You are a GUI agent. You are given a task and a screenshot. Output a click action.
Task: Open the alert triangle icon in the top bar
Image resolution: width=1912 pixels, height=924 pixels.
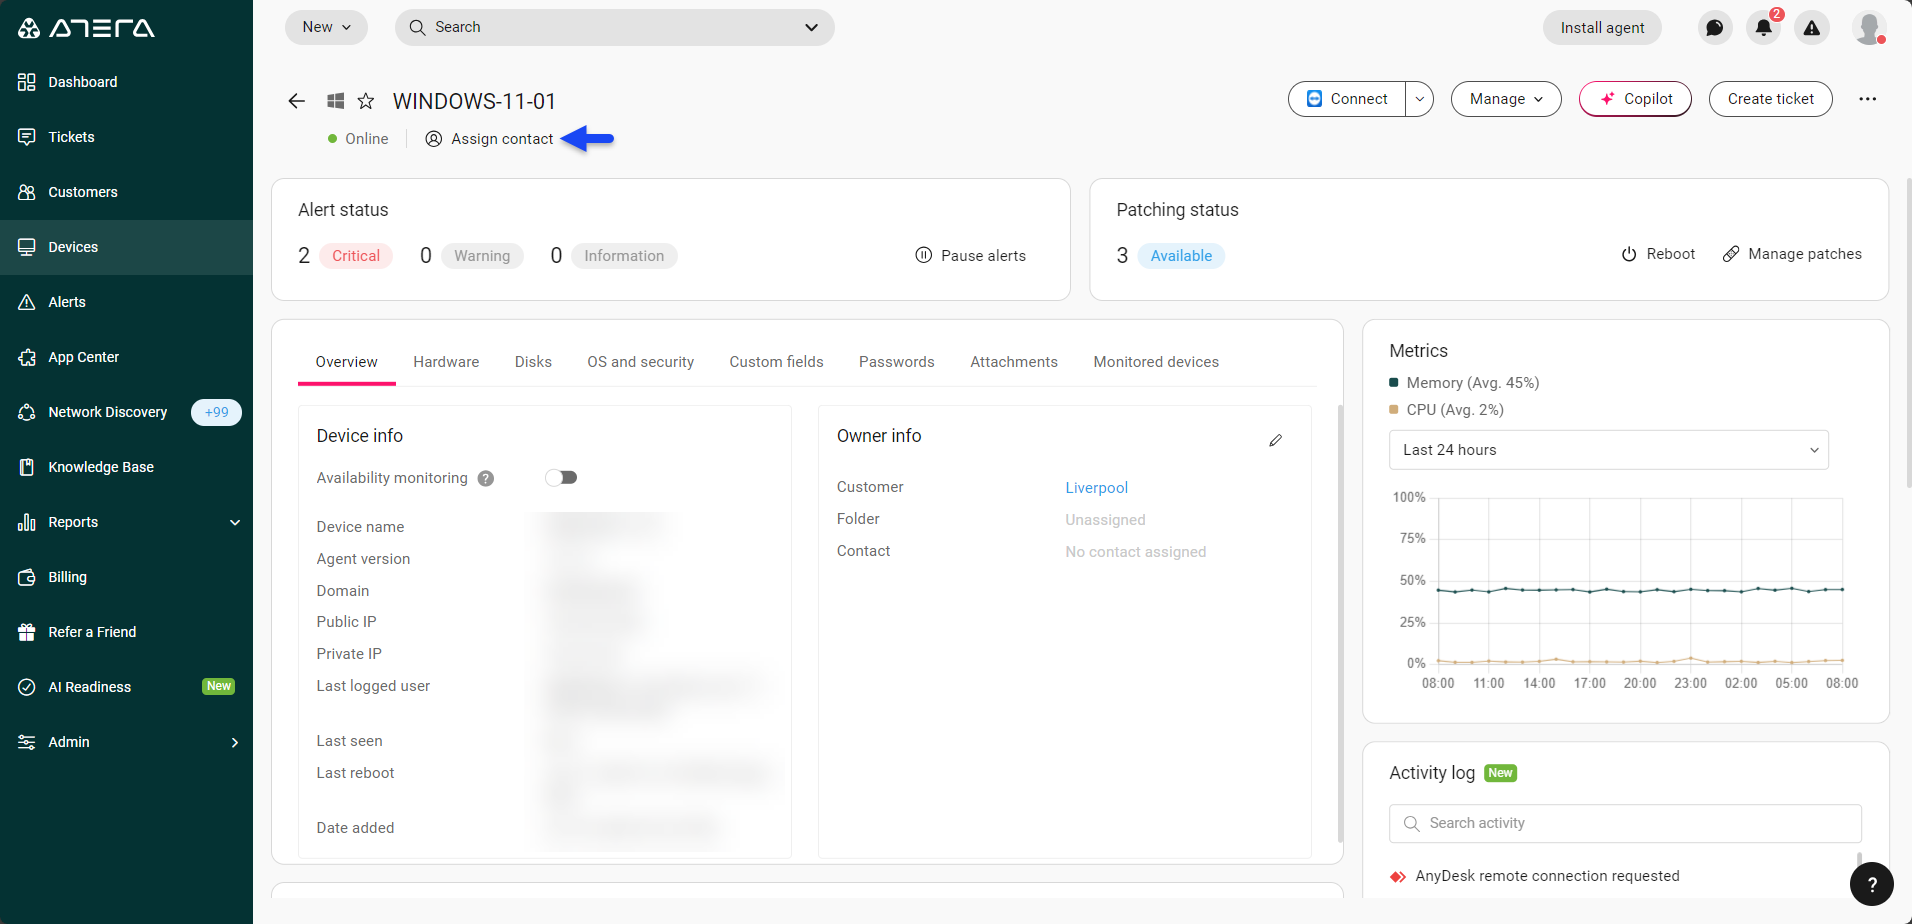(1811, 28)
